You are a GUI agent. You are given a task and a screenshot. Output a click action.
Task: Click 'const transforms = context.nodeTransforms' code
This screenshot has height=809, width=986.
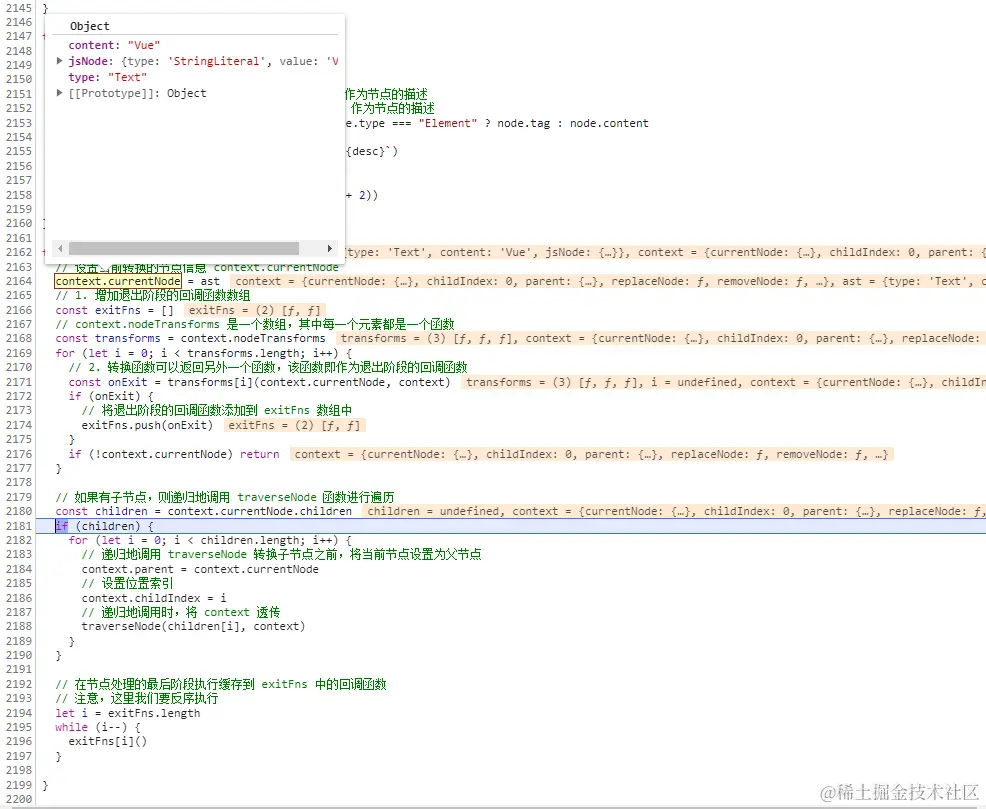(x=191, y=338)
